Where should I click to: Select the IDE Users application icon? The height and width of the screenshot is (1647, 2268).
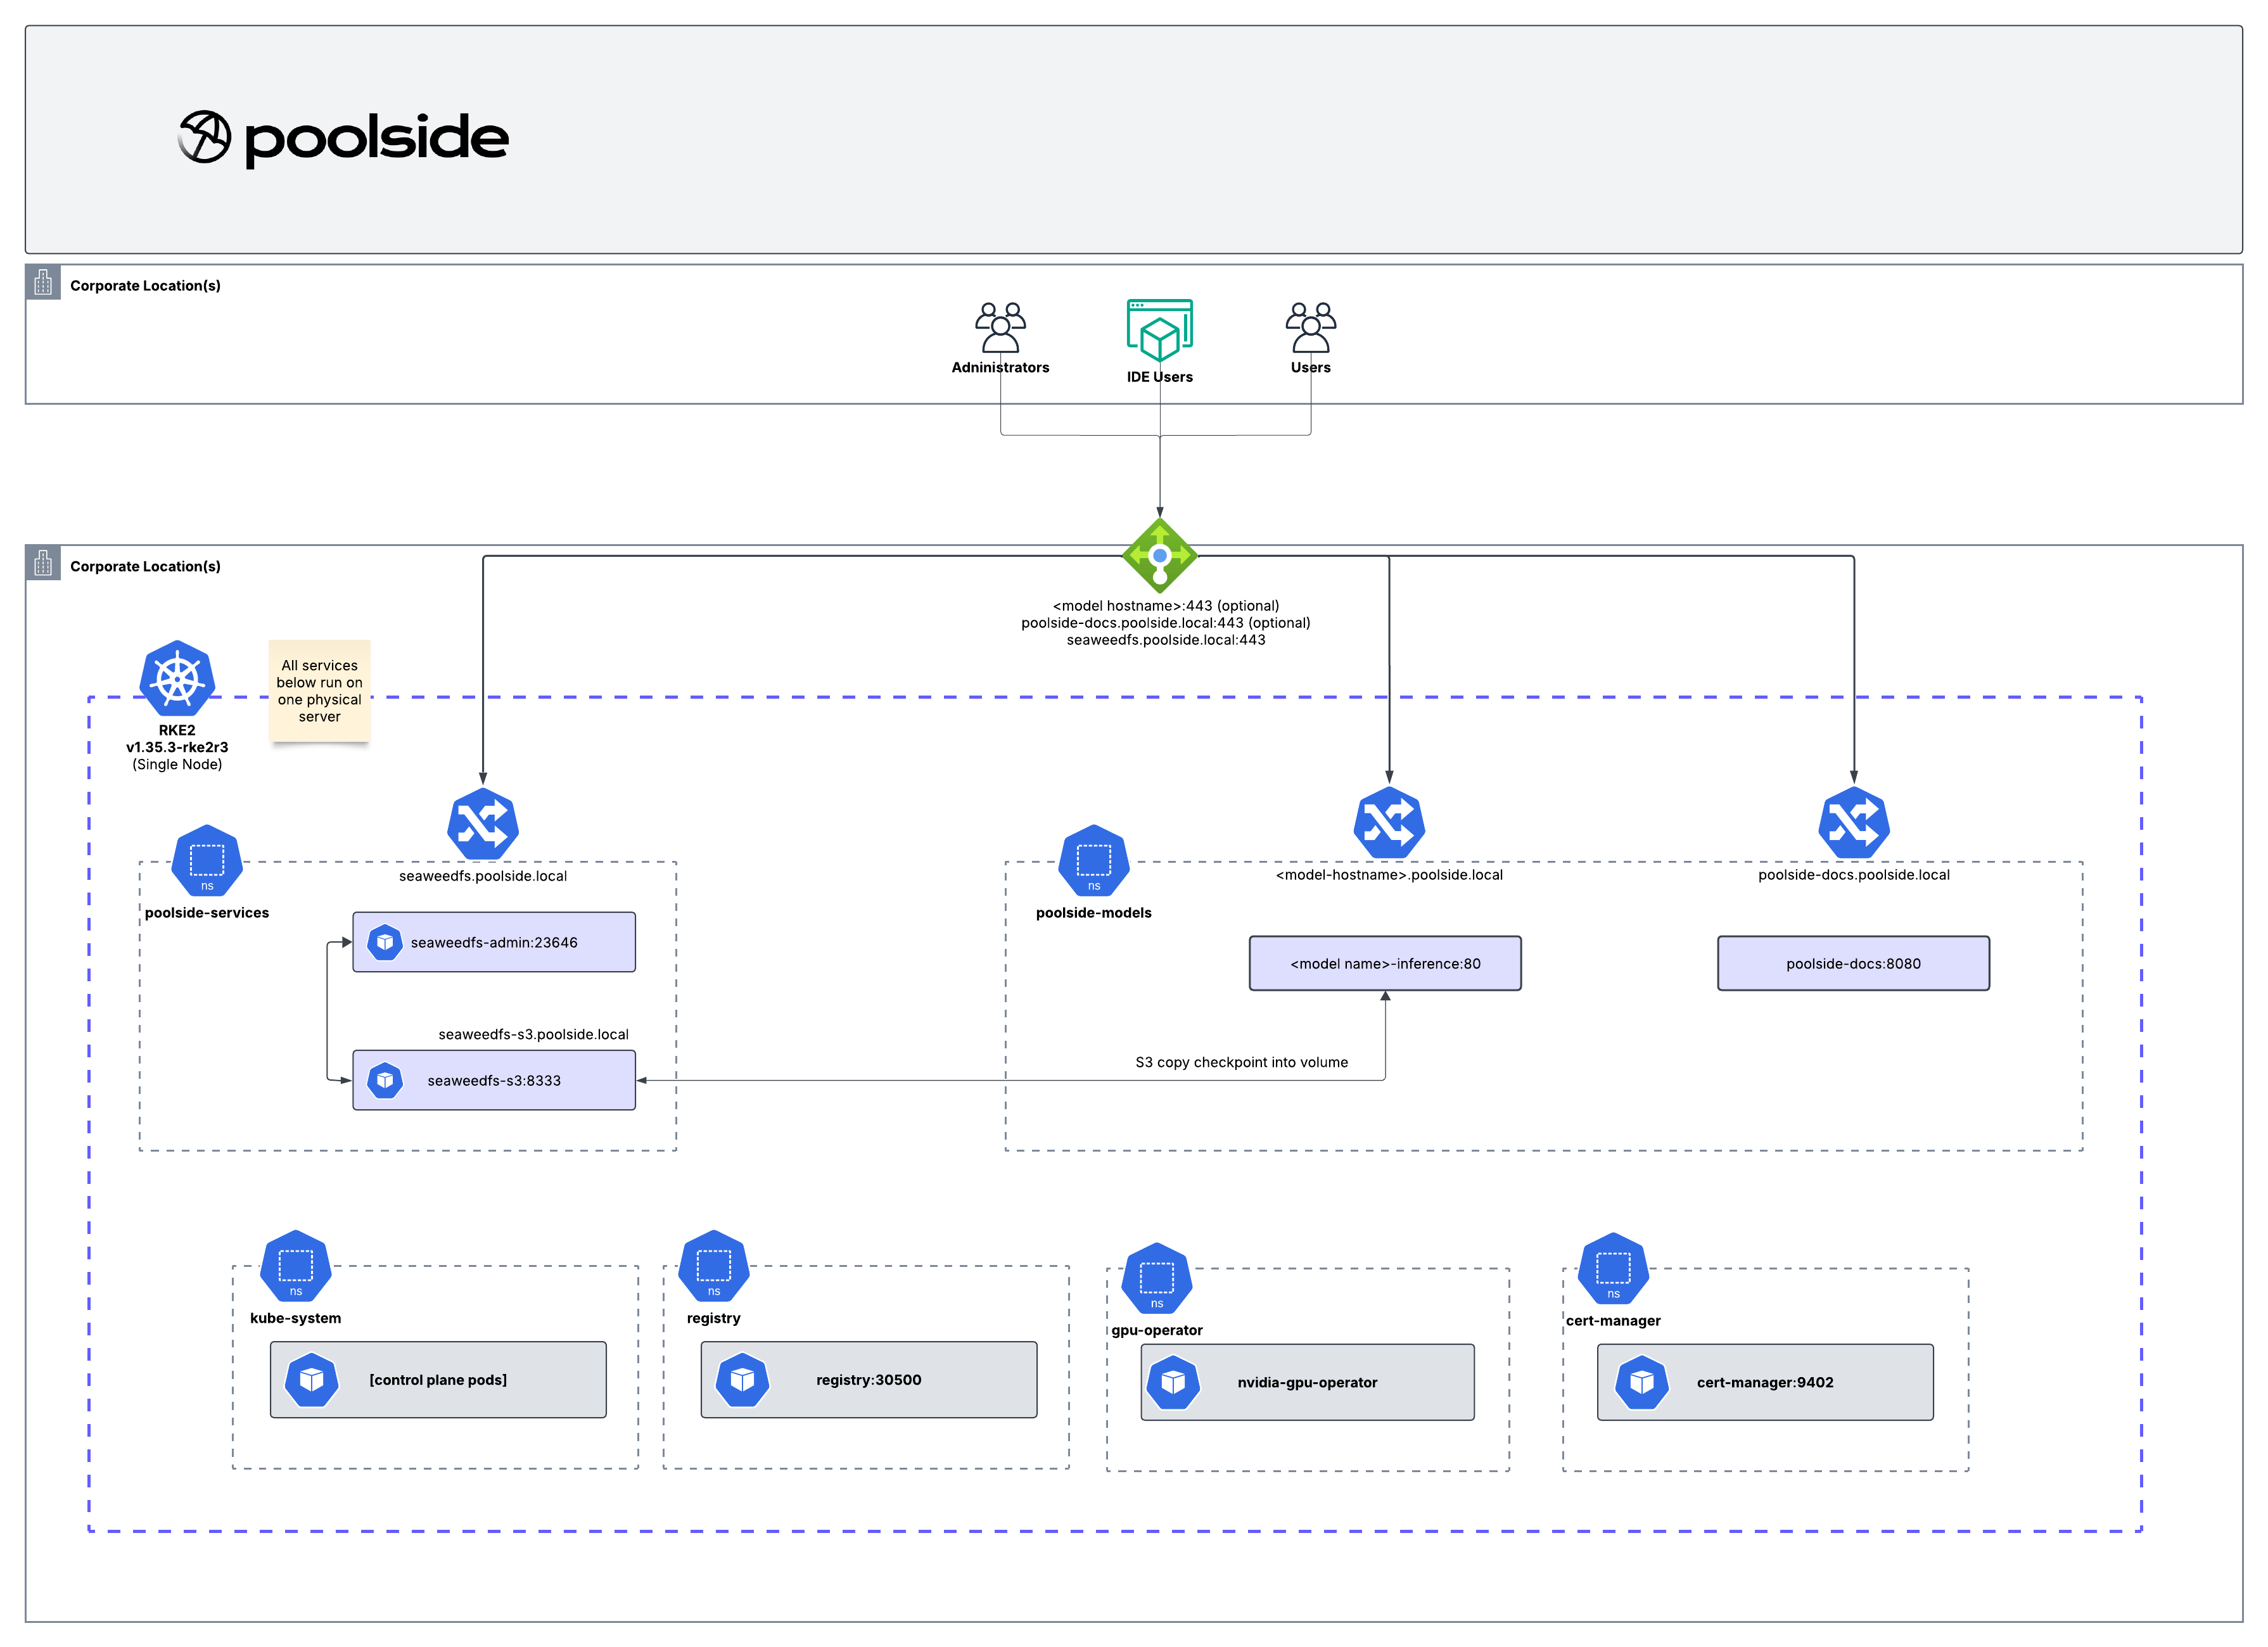click(1160, 330)
